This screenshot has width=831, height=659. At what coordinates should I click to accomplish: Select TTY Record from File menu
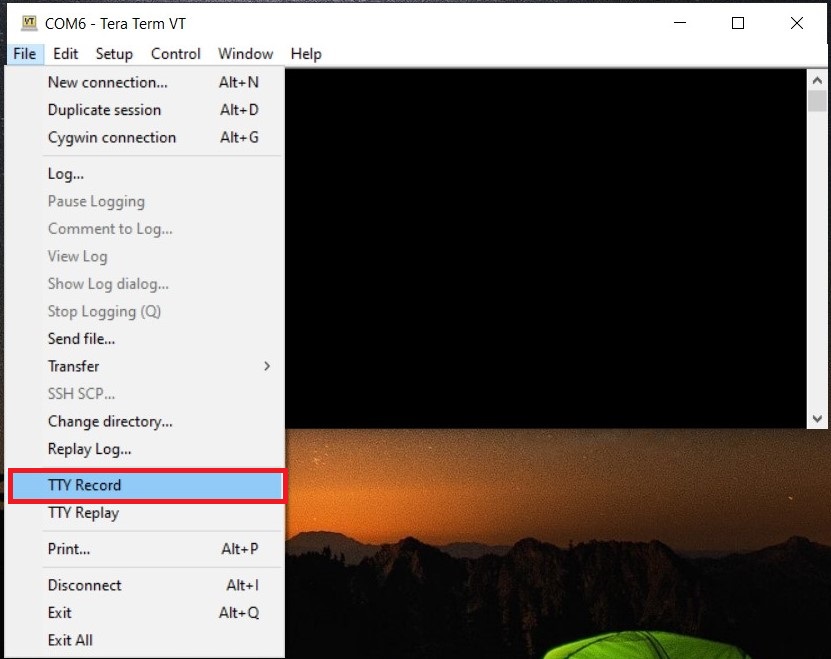(x=84, y=485)
